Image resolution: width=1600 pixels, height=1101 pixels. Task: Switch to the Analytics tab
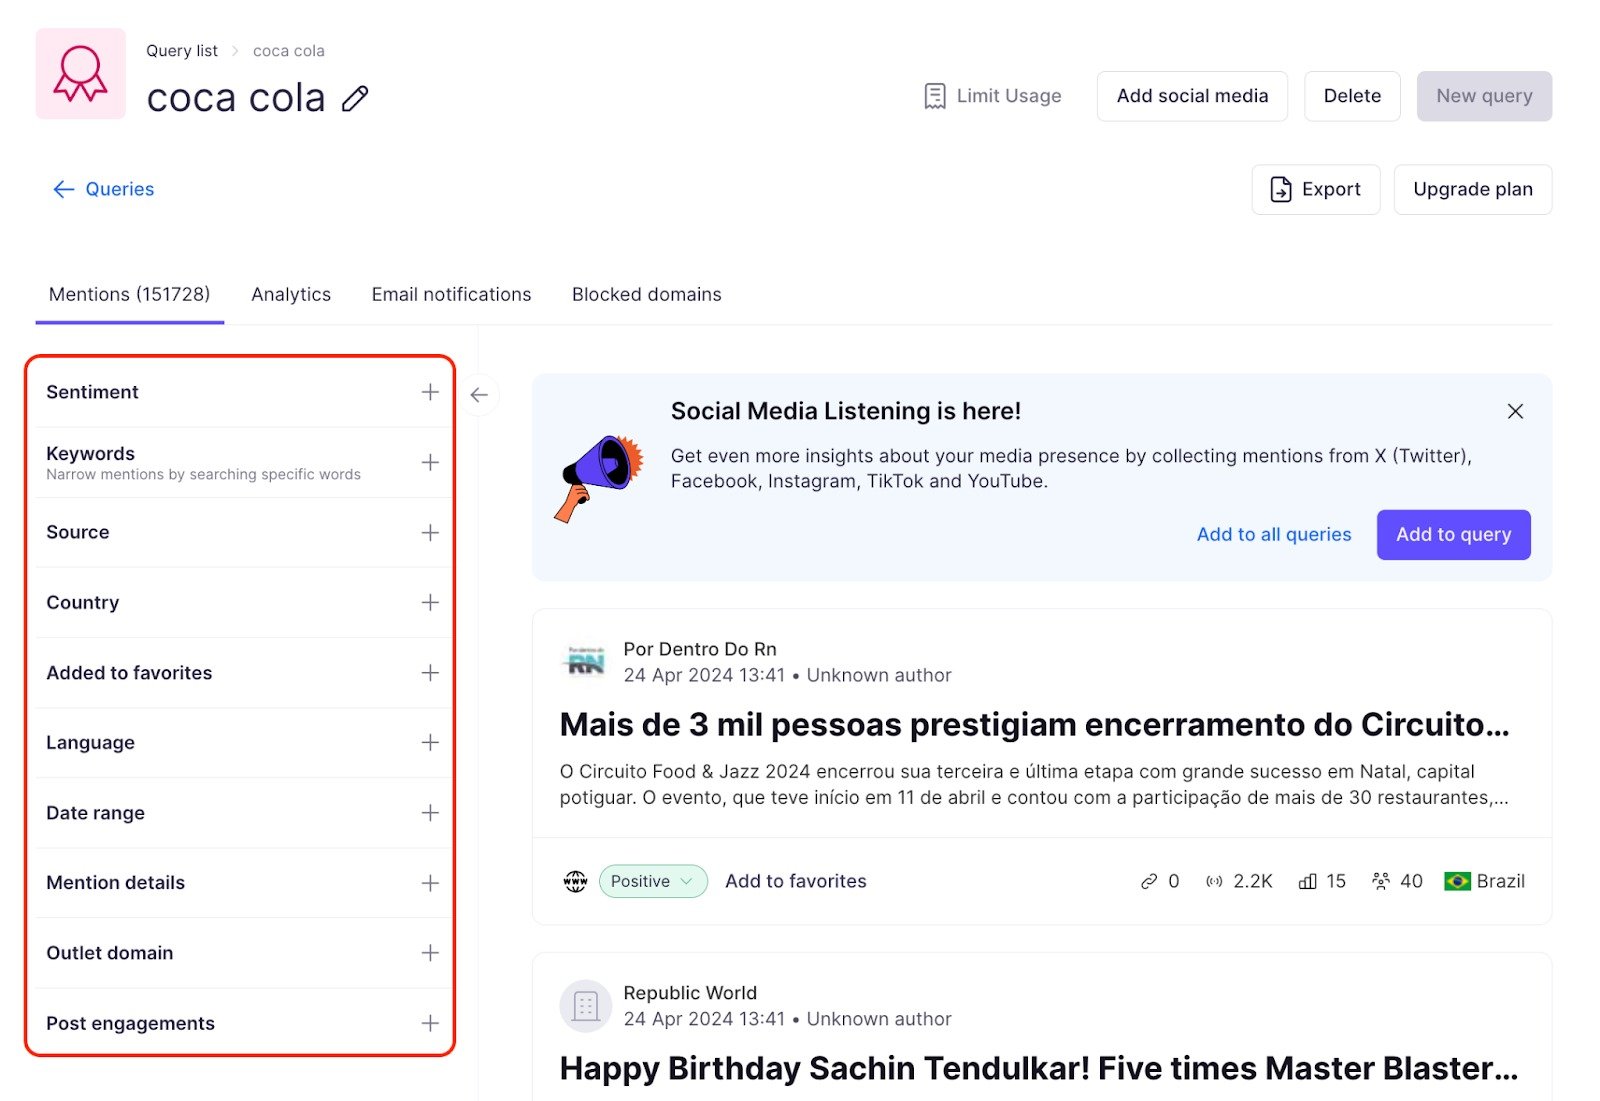coord(291,294)
